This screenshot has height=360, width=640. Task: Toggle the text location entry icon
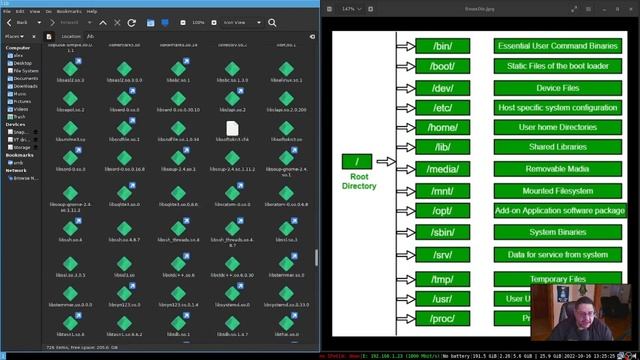click(49, 36)
